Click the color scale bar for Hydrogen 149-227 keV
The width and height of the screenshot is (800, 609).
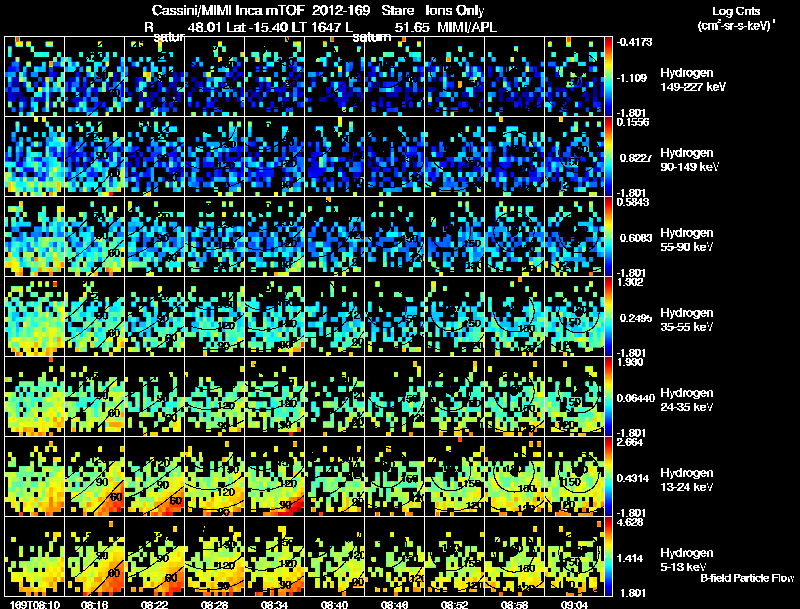click(608, 76)
